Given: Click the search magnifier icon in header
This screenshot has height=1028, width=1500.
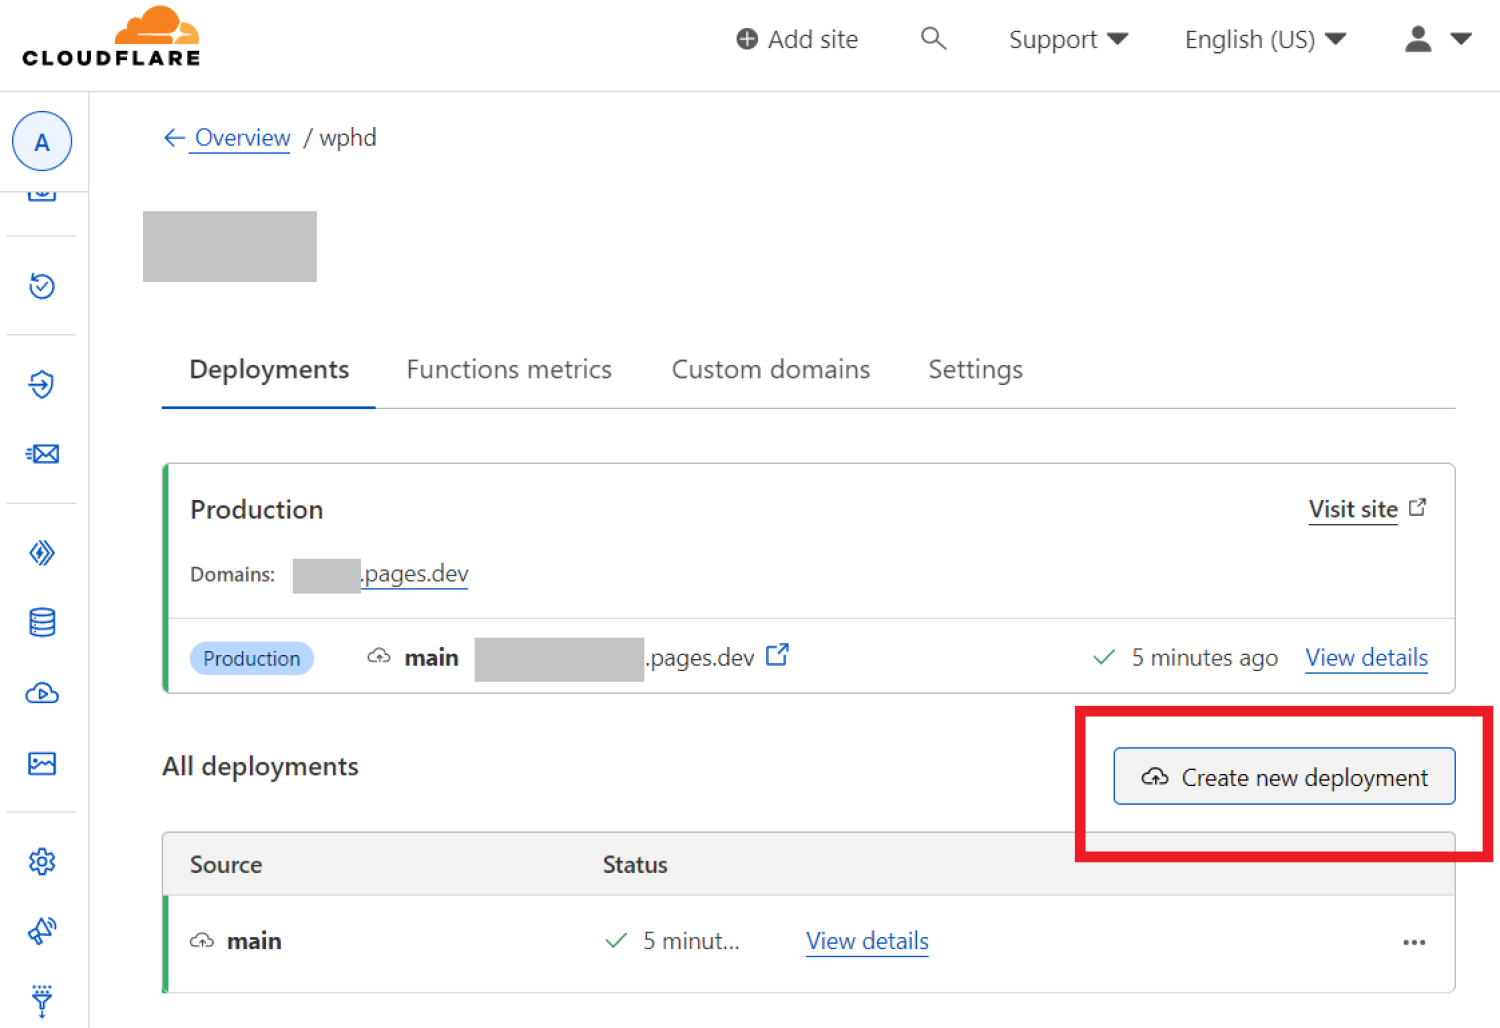Looking at the screenshot, I should (x=933, y=39).
